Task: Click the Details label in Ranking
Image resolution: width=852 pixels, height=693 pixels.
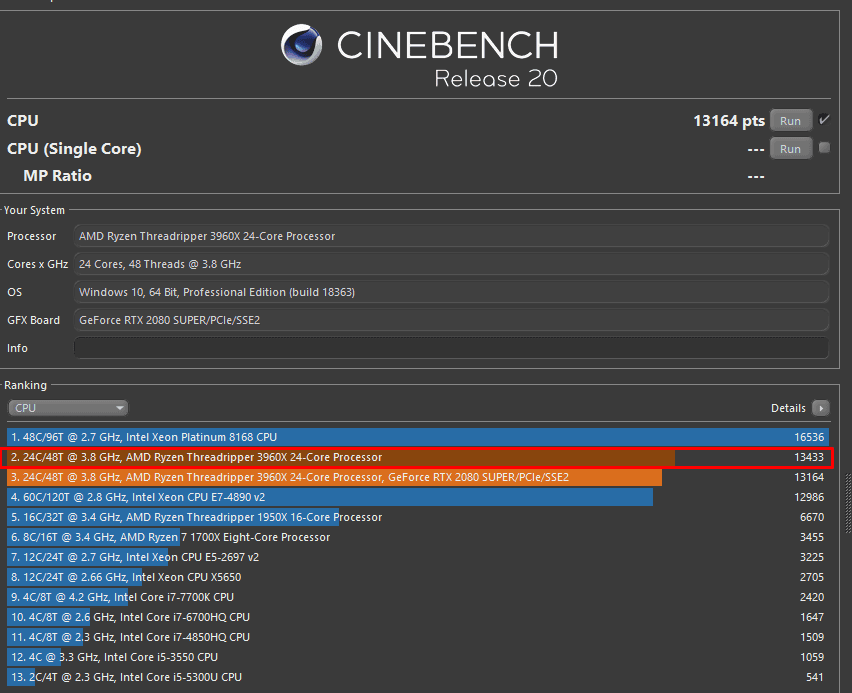Action: pyautogui.click(x=788, y=408)
